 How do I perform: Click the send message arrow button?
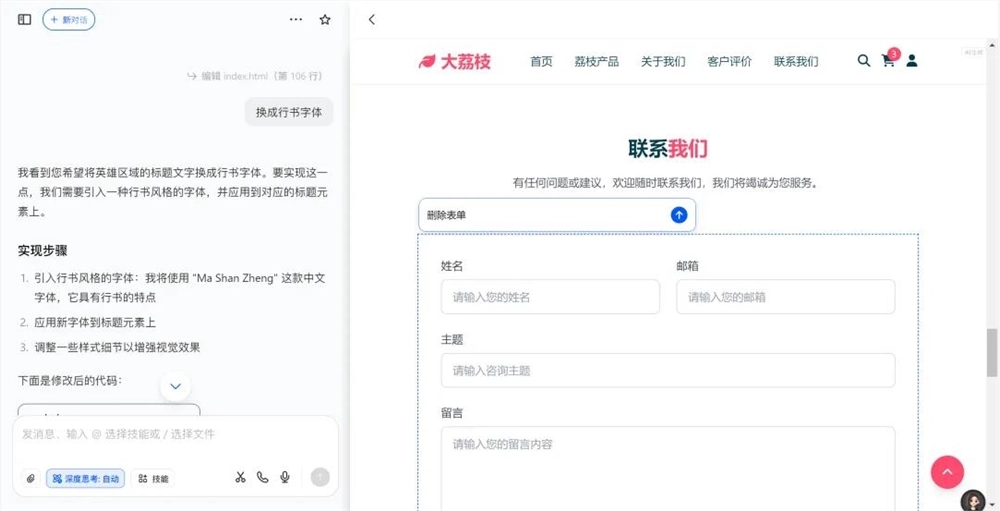click(x=320, y=477)
